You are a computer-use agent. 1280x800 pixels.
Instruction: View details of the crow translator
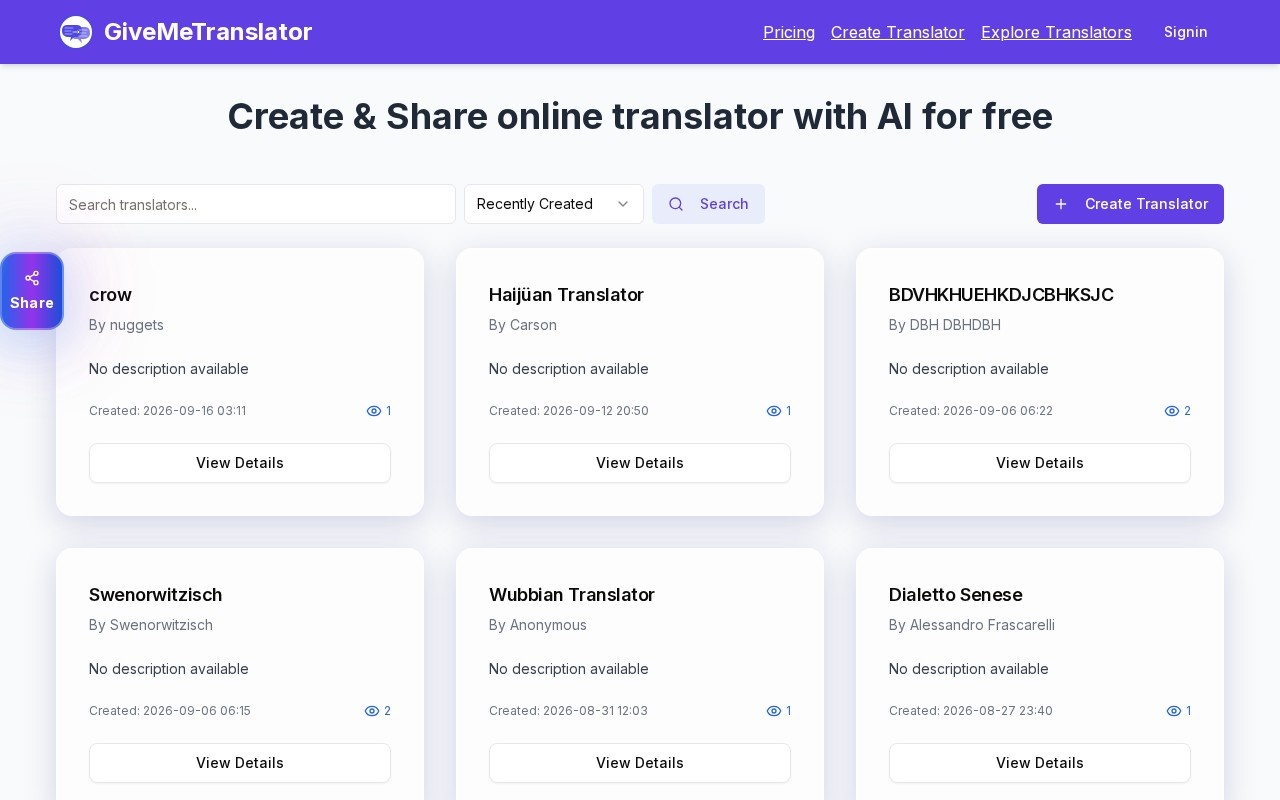click(240, 463)
